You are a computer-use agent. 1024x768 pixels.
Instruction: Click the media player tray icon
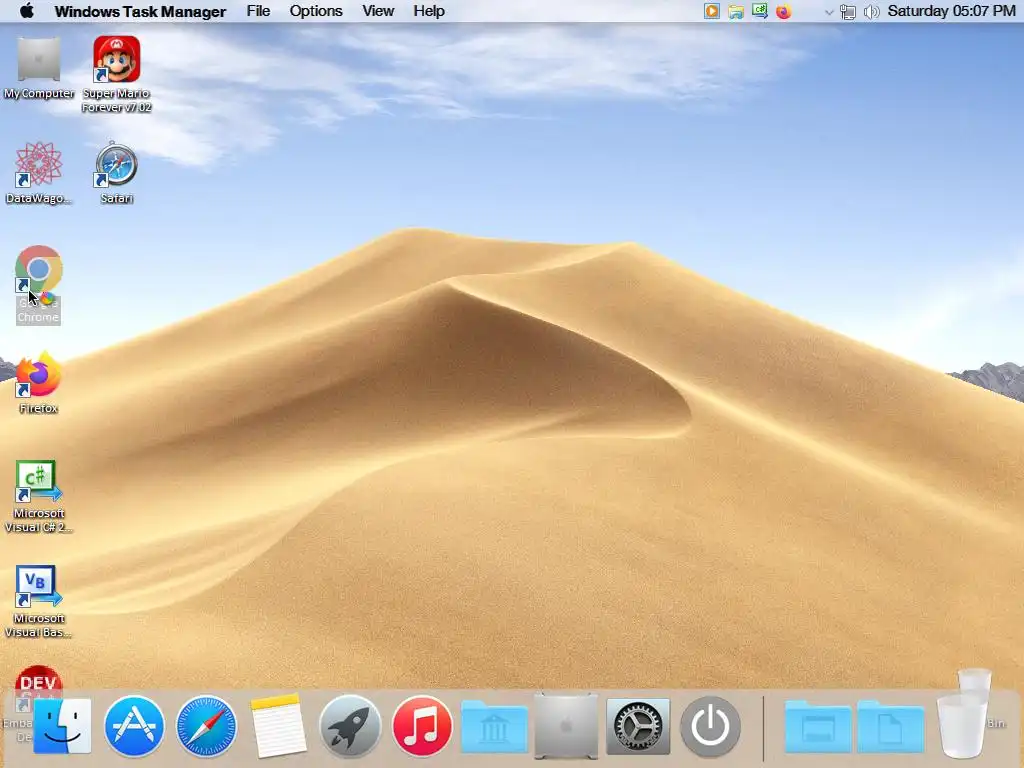[x=712, y=11]
